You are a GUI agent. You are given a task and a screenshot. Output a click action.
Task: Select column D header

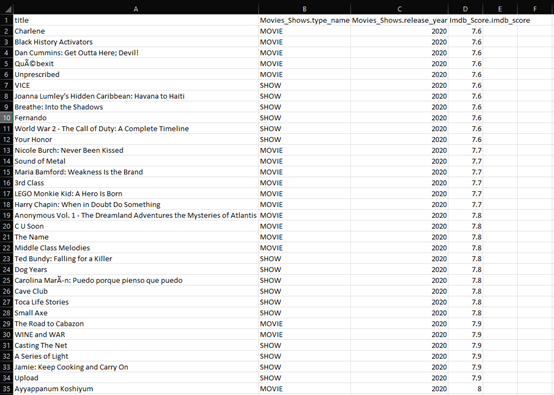[465, 9]
